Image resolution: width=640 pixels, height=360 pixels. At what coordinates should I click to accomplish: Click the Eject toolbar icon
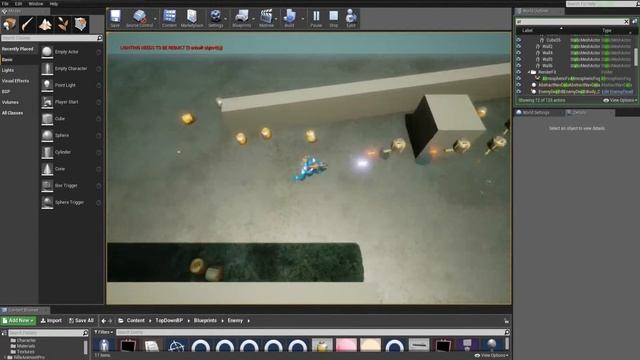351,19
